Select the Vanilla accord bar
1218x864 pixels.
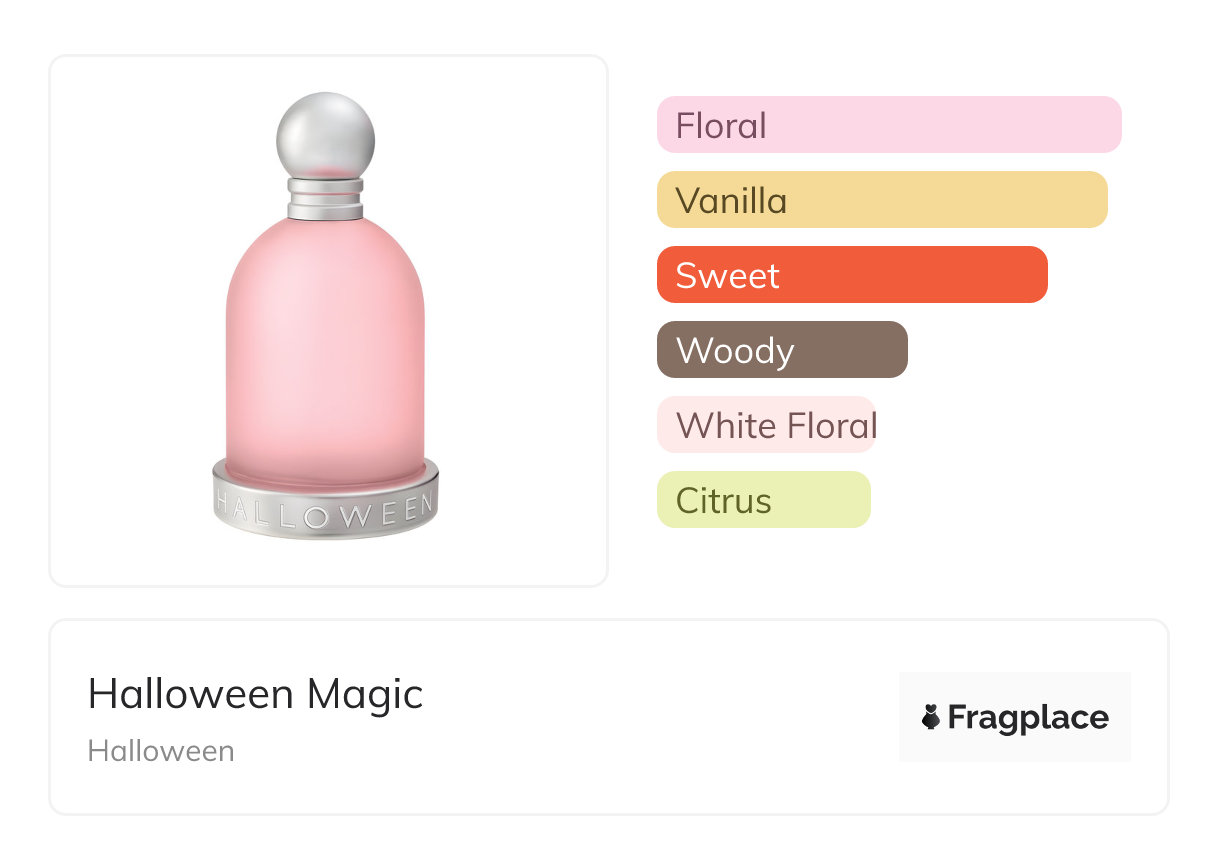881,200
